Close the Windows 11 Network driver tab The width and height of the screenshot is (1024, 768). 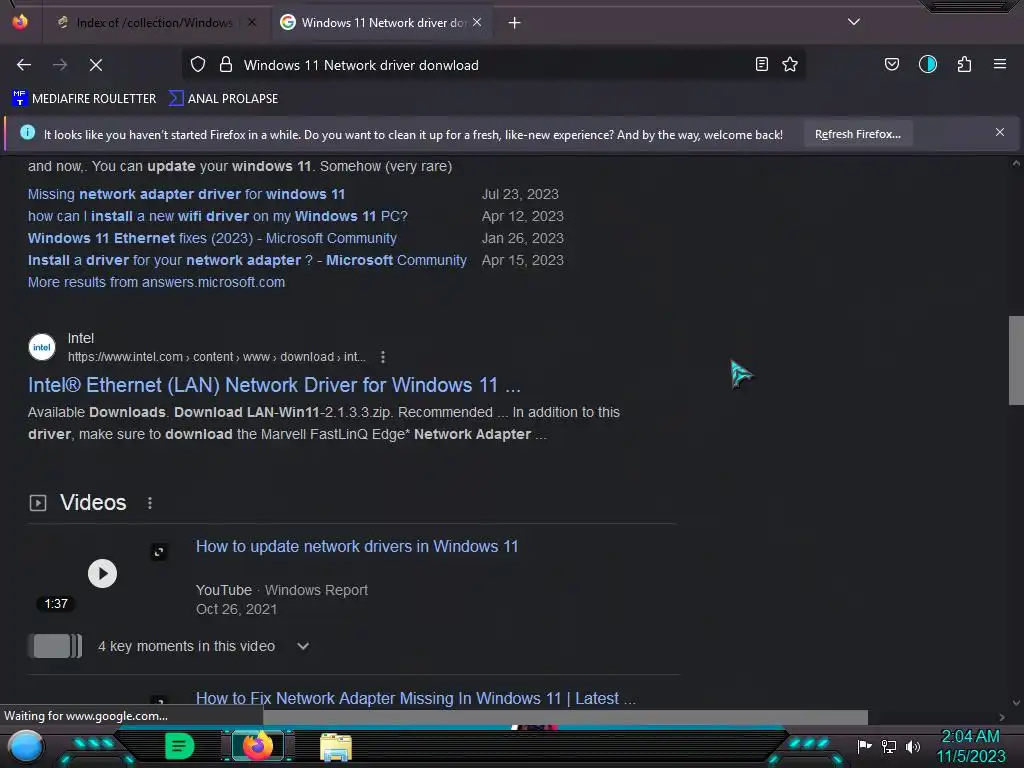pos(477,23)
